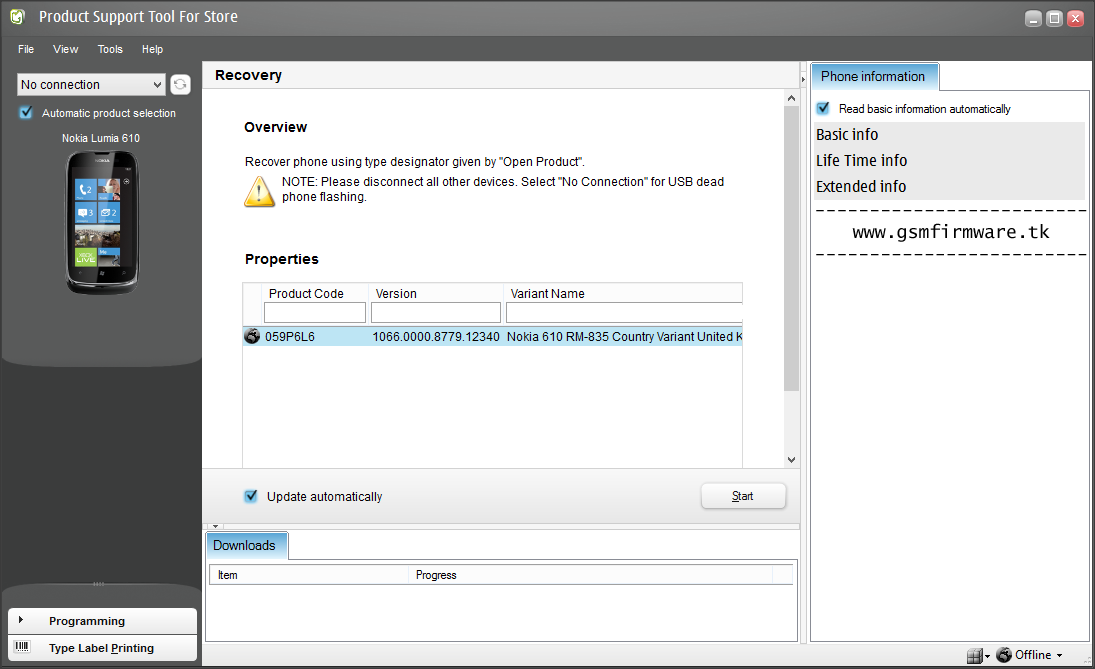Click the application logo in title bar
This screenshot has width=1095, height=669.
17,17
